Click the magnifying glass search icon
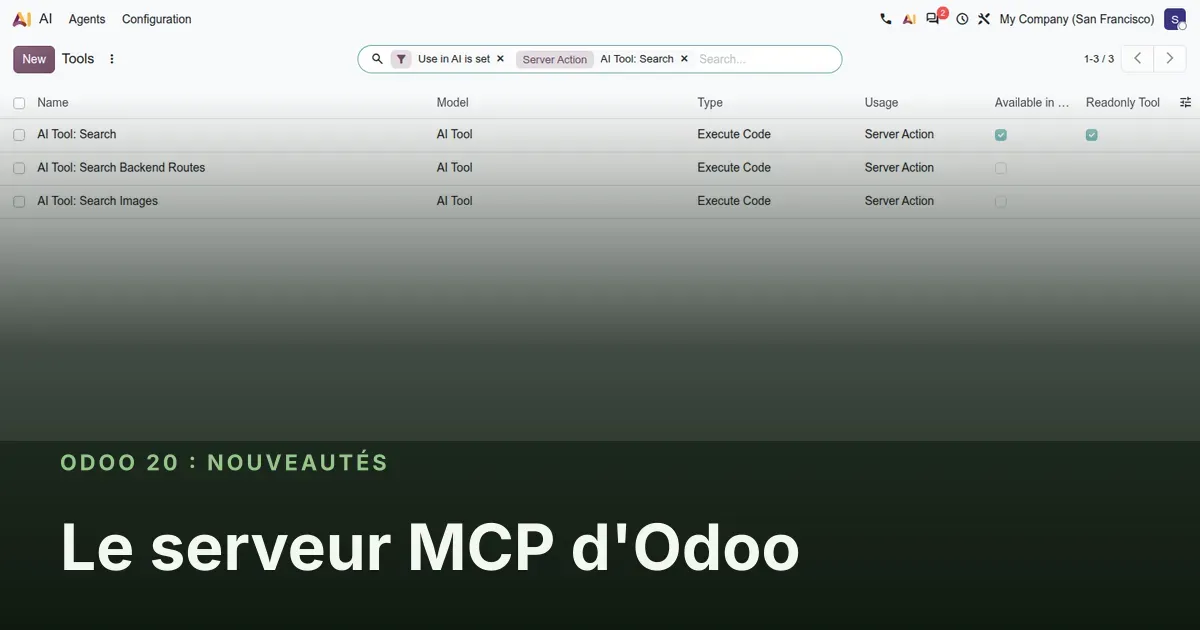This screenshot has width=1200, height=630. click(377, 59)
